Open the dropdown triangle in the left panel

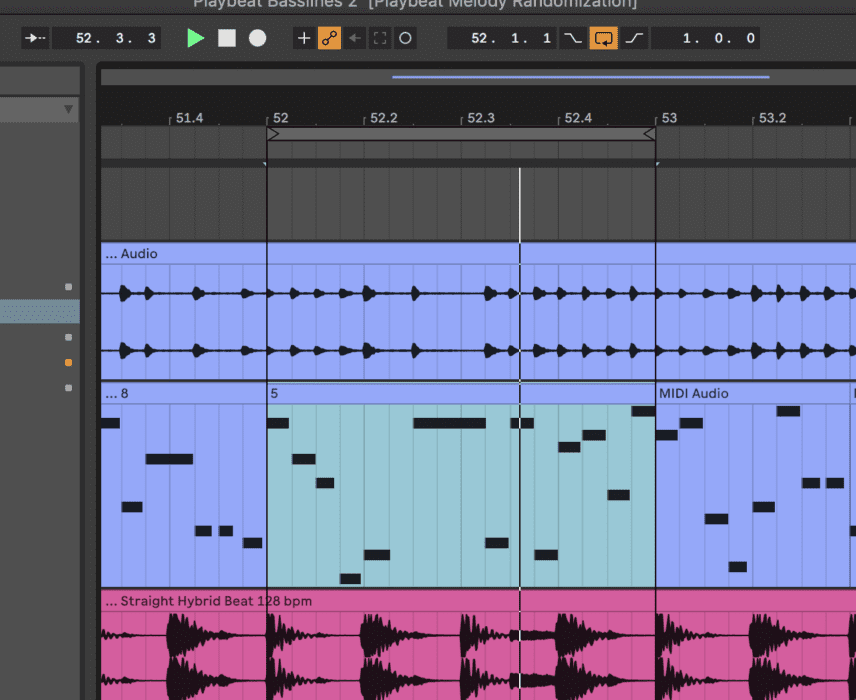click(68, 109)
